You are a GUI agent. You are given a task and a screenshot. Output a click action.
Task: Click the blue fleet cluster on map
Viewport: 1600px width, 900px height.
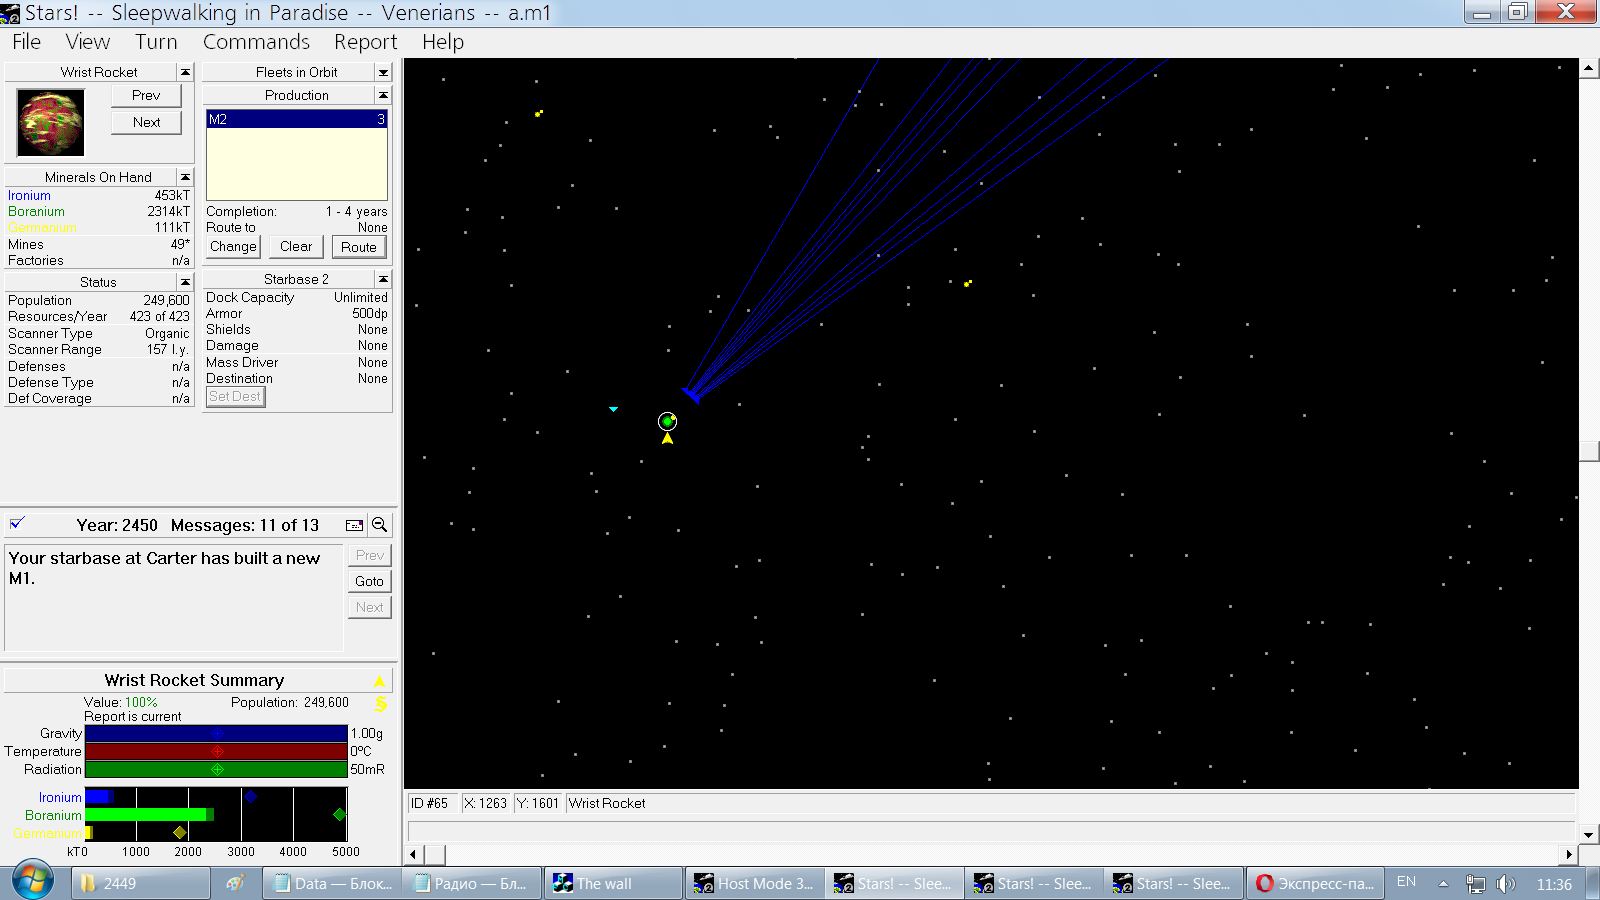coord(691,394)
